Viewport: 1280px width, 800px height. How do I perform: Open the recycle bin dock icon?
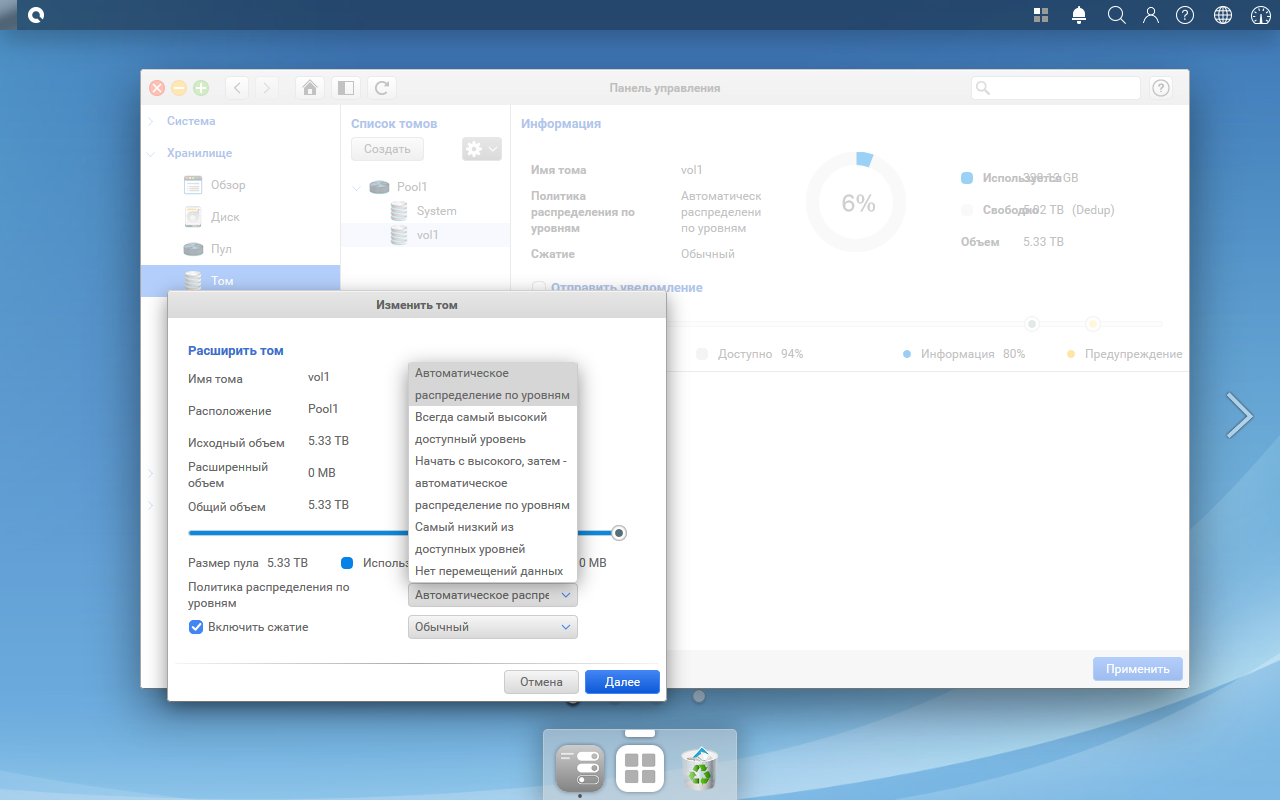(x=699, y=768)
